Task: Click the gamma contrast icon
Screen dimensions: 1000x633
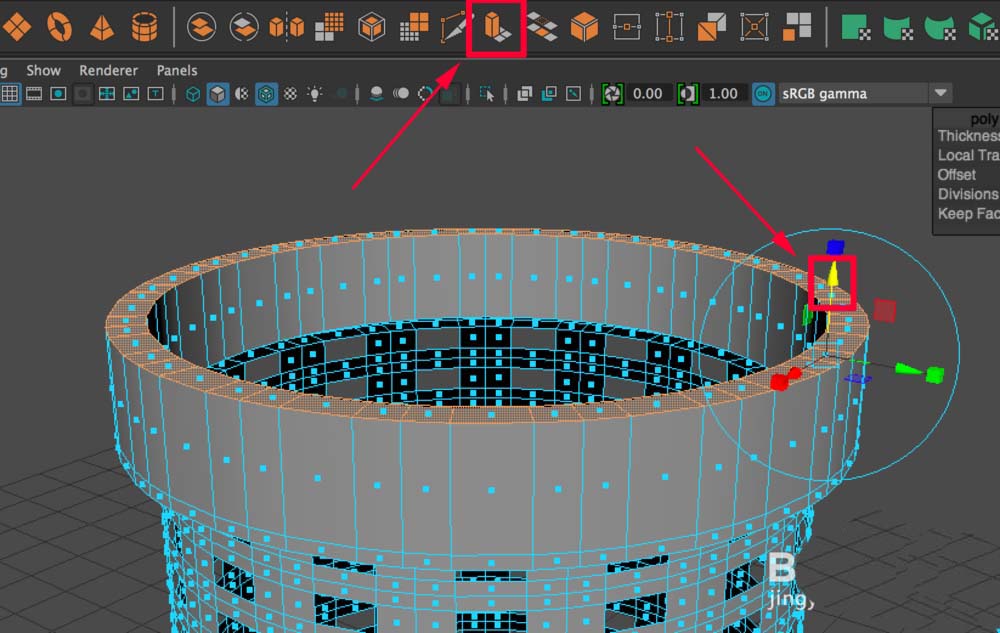Action: coord(688,94)
